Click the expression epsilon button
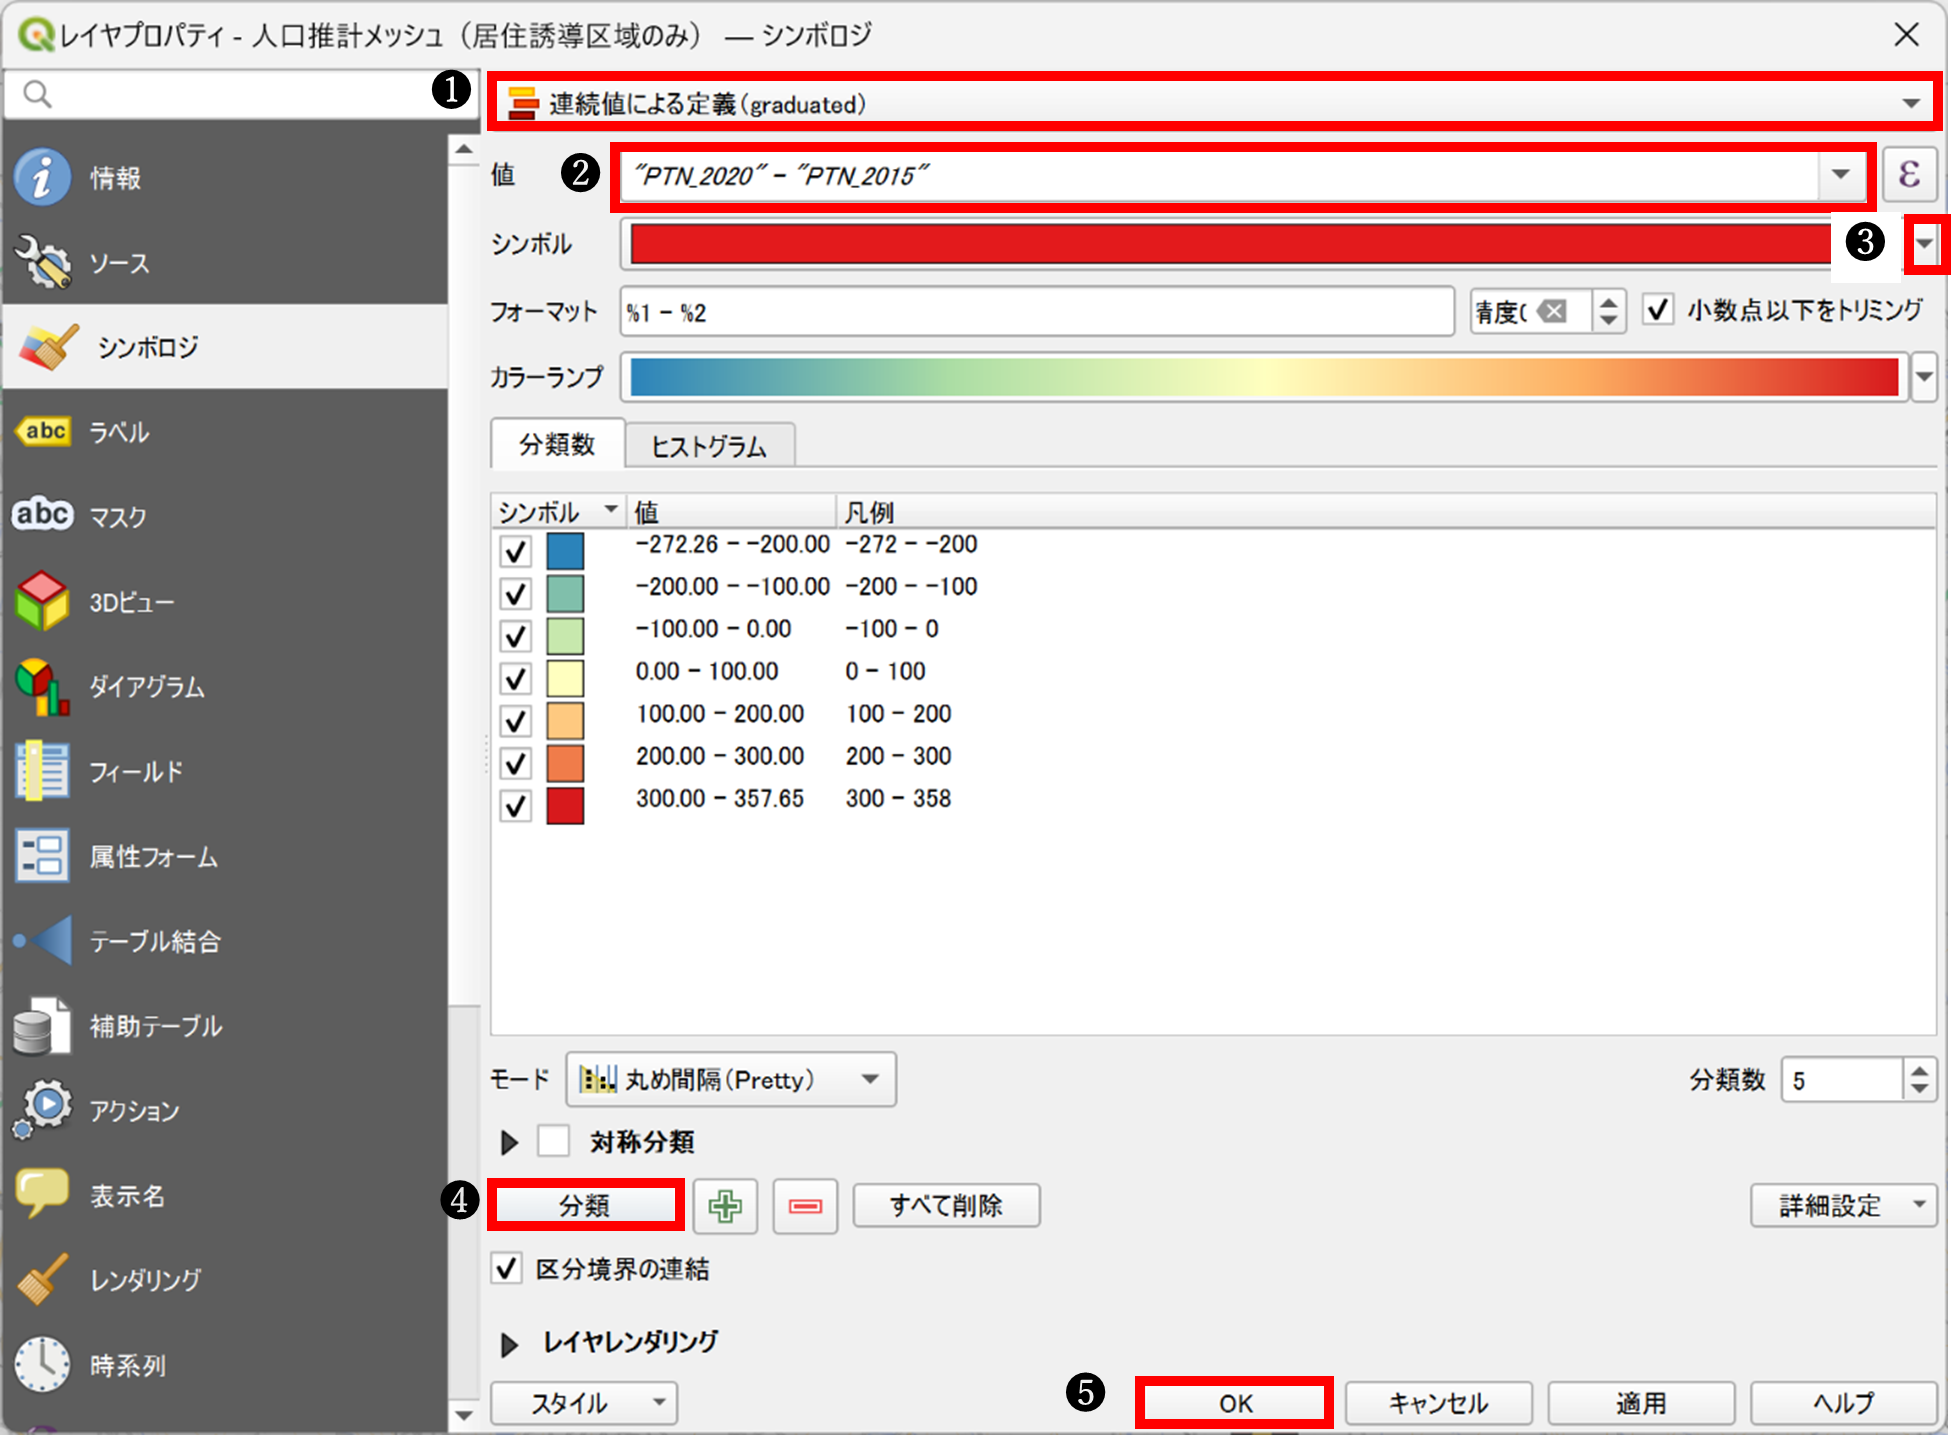This screenshot has width=1951, height=1435. tap(1908, 175)
